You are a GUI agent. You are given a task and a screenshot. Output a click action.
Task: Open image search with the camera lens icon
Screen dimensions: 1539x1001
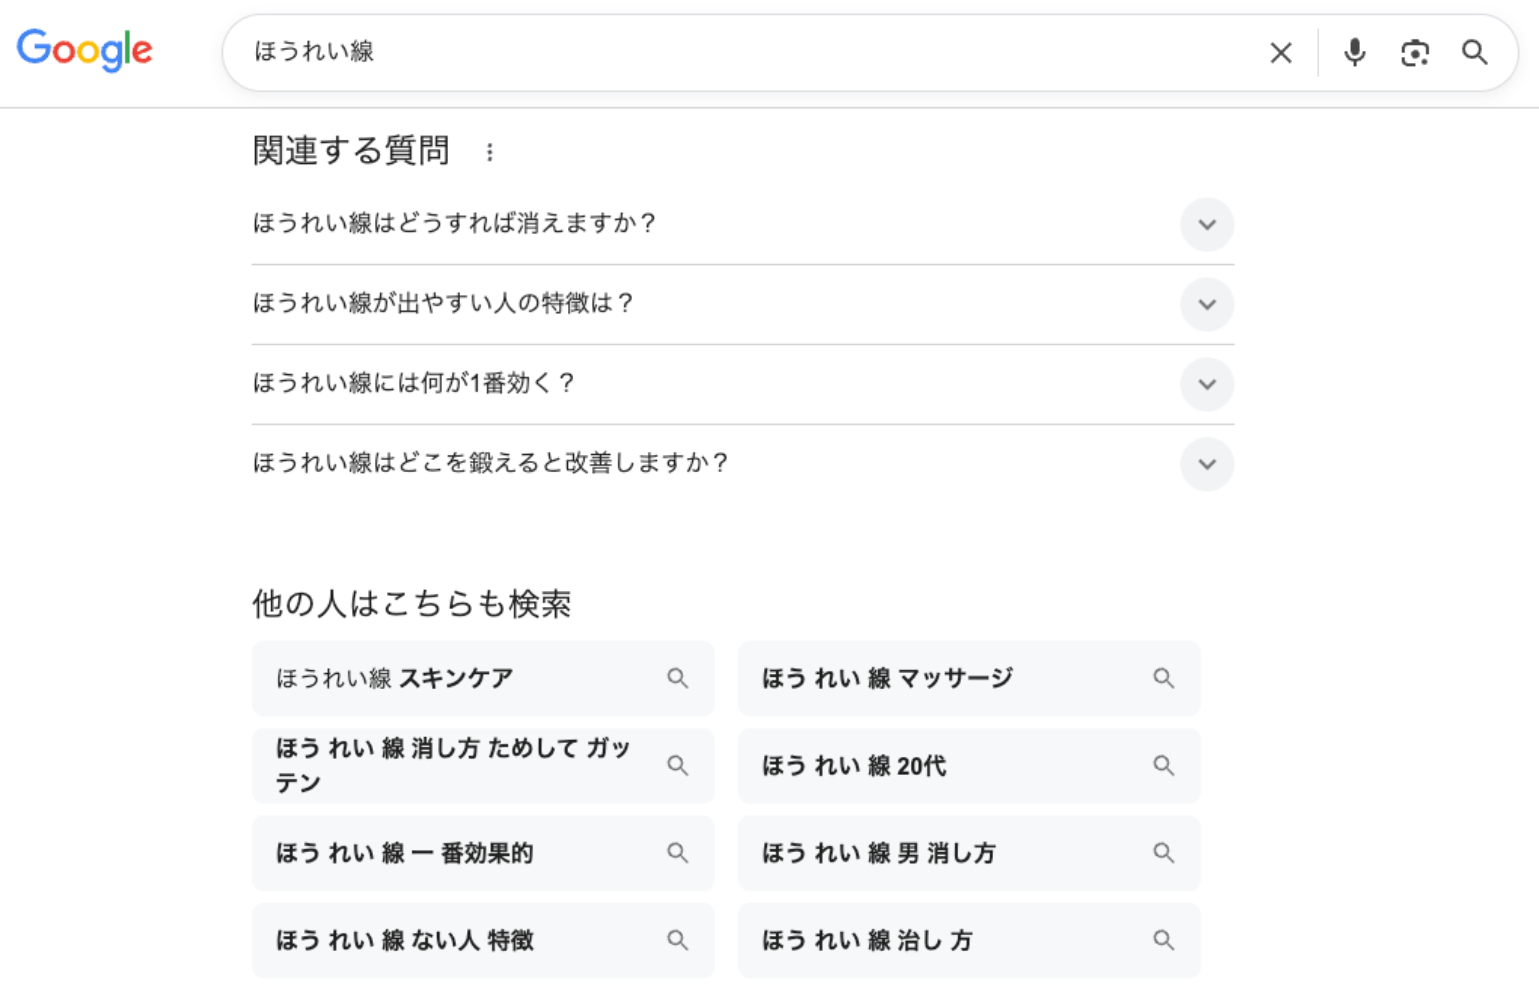[x=1415, y=53]
